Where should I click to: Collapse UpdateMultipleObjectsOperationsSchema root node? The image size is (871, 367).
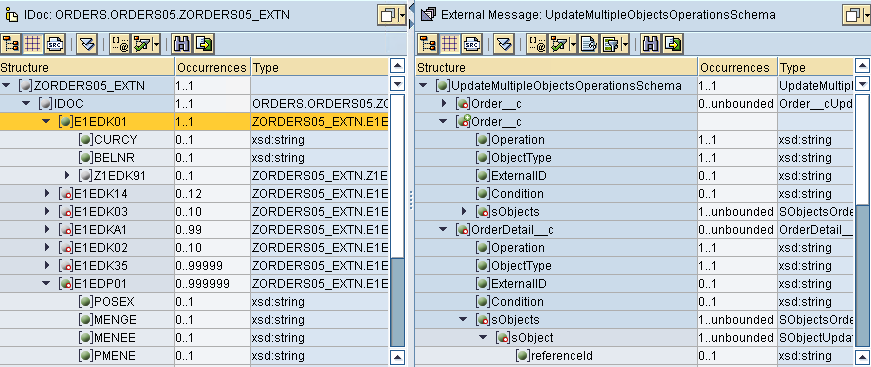pyautogui.click(x=424, y=86)
